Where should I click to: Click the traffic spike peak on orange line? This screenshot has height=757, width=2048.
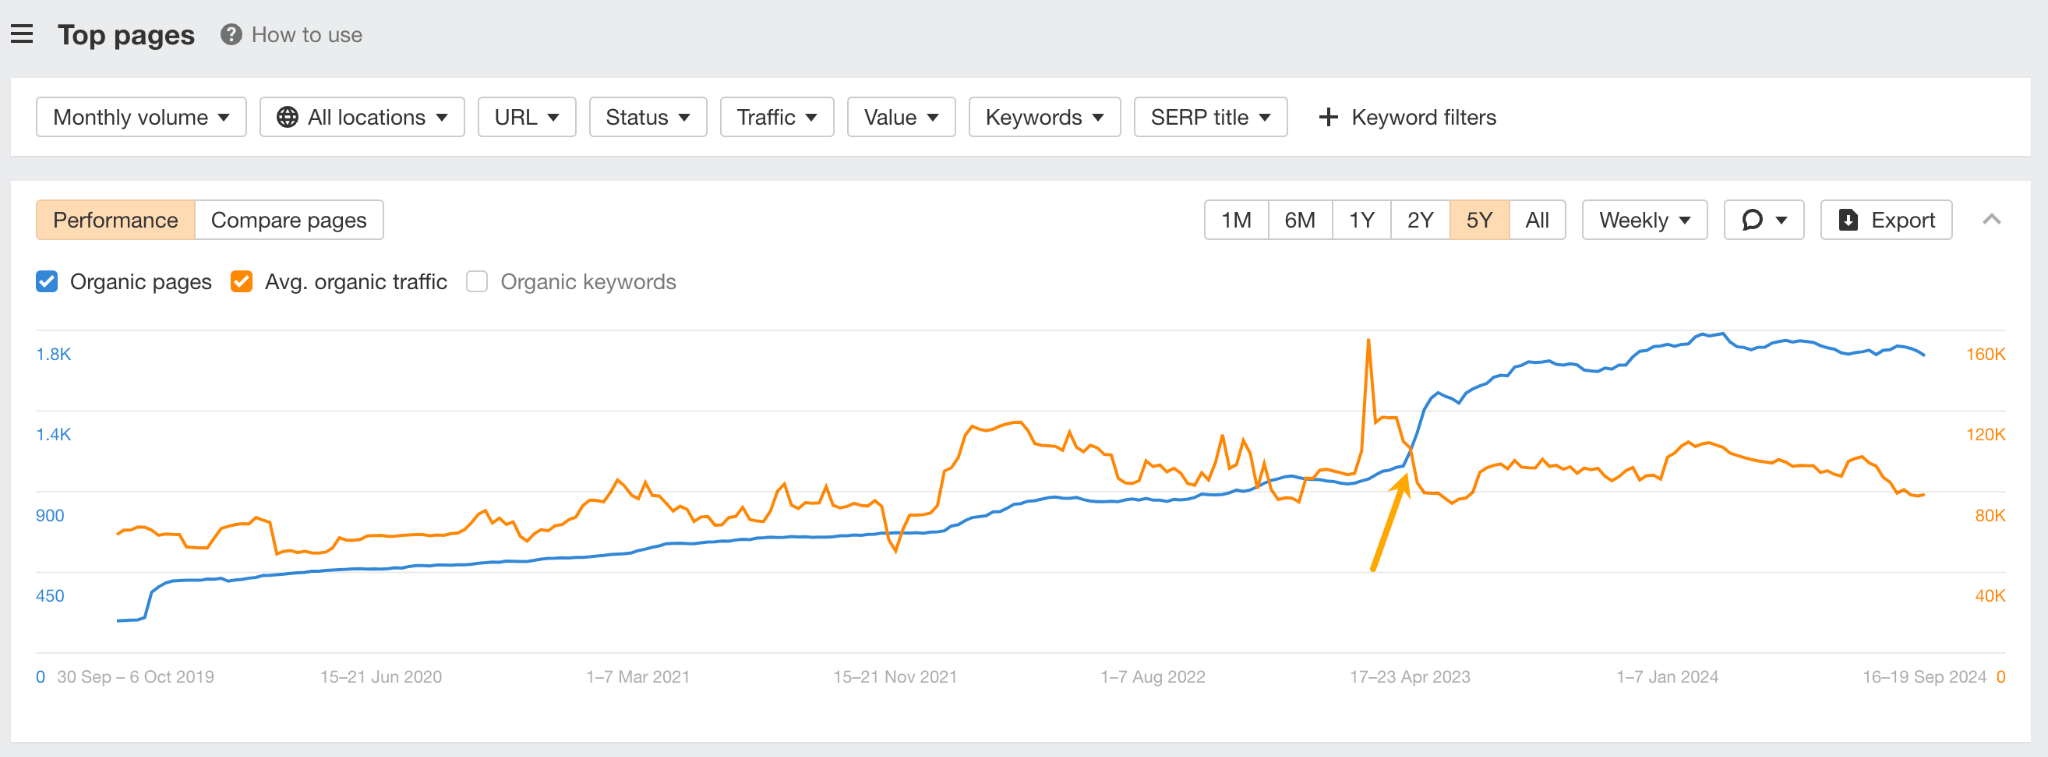1368,343
